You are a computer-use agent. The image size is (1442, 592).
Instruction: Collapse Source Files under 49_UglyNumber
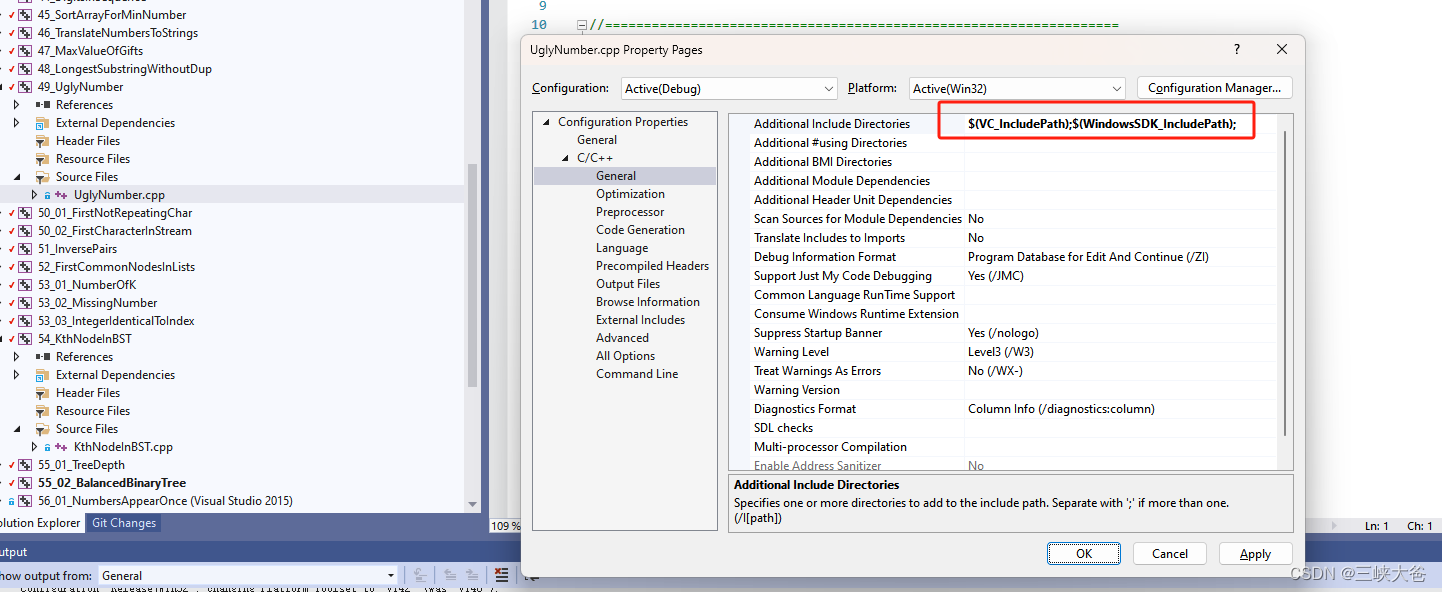pyautogui.click(x=16, y=177)
